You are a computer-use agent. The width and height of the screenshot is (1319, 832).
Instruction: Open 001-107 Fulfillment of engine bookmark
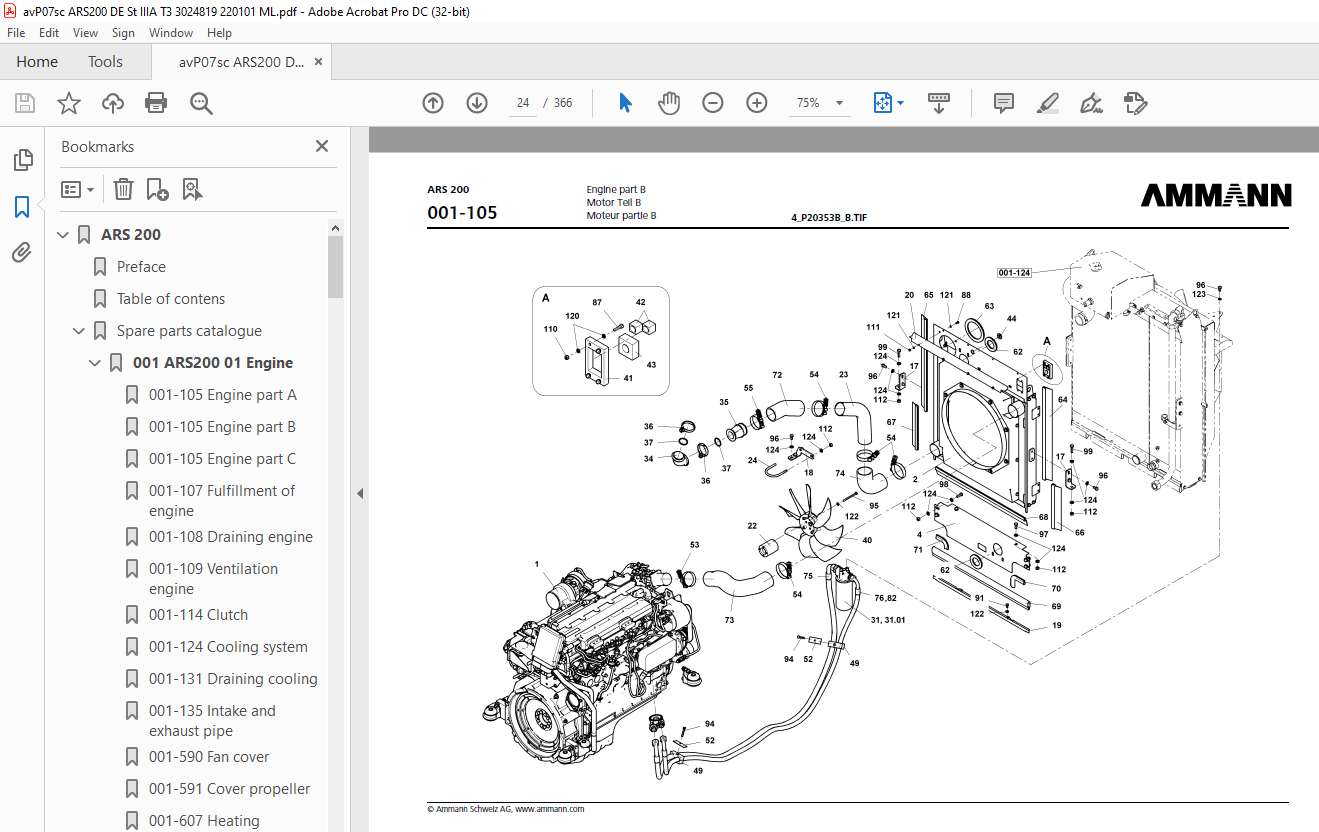[222, 501]
